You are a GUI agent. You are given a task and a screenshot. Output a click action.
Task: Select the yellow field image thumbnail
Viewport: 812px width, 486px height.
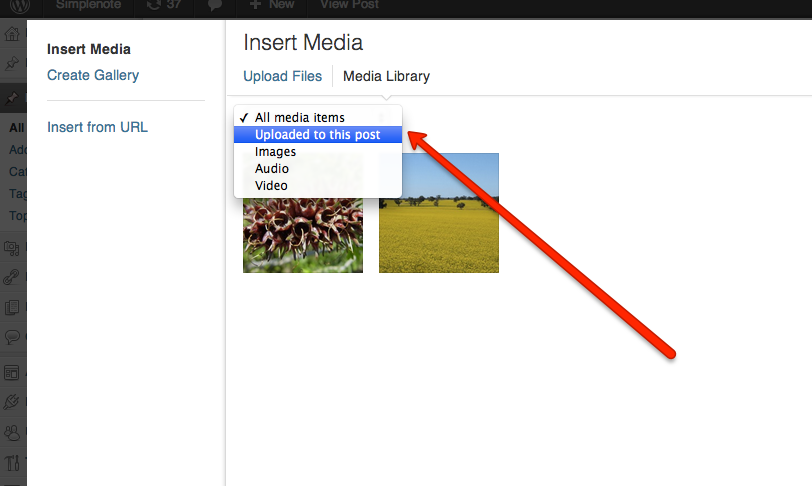click(439, 213)
